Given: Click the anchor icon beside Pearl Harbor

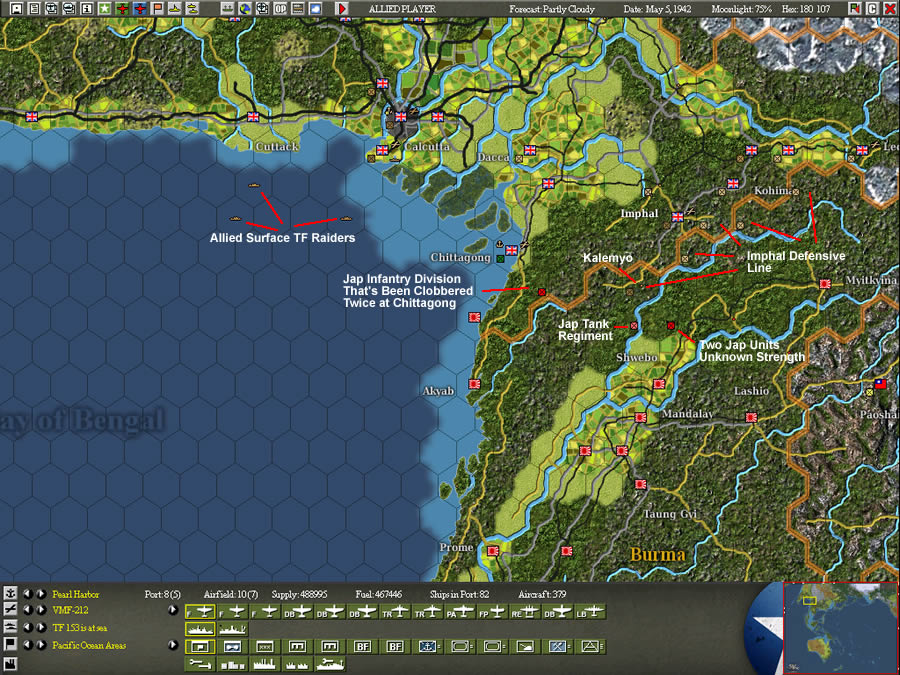Looking at the screenshot, I should click(x=10, y=593).
